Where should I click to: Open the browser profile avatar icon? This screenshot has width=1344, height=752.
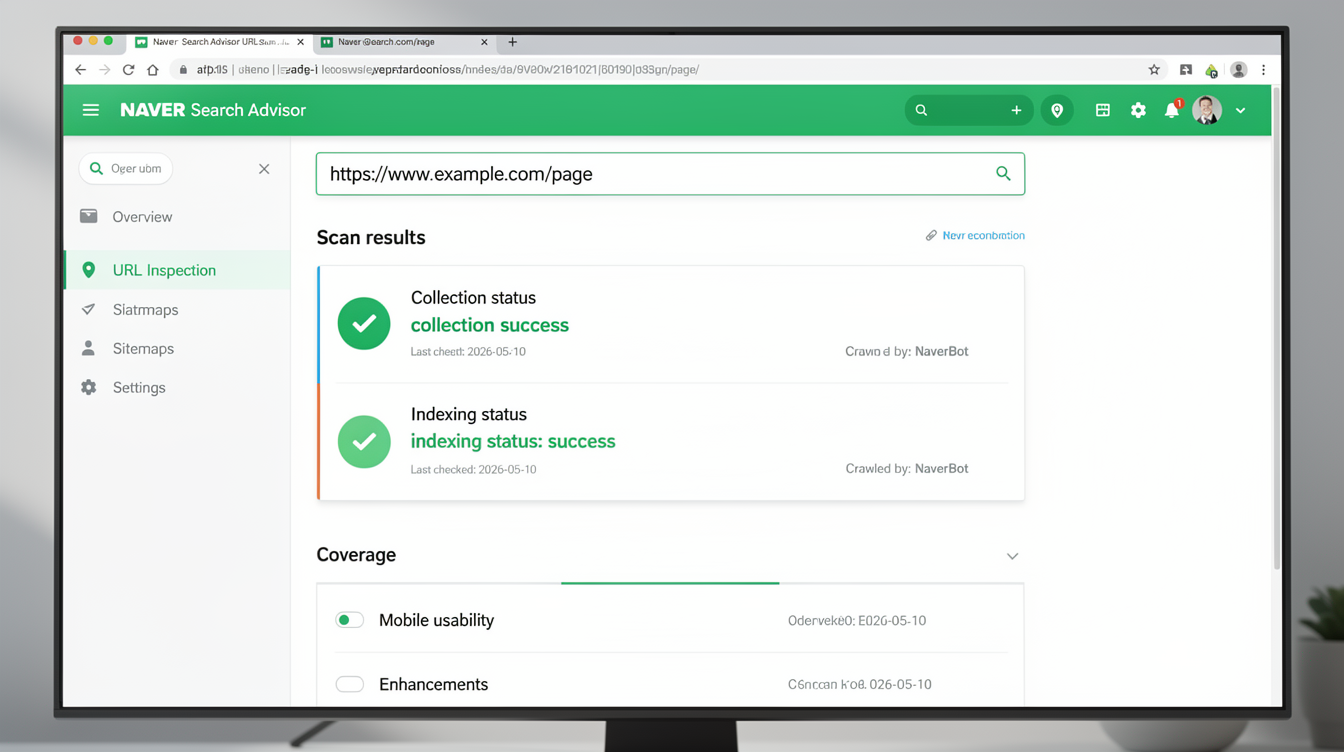tap(1239, 70)
